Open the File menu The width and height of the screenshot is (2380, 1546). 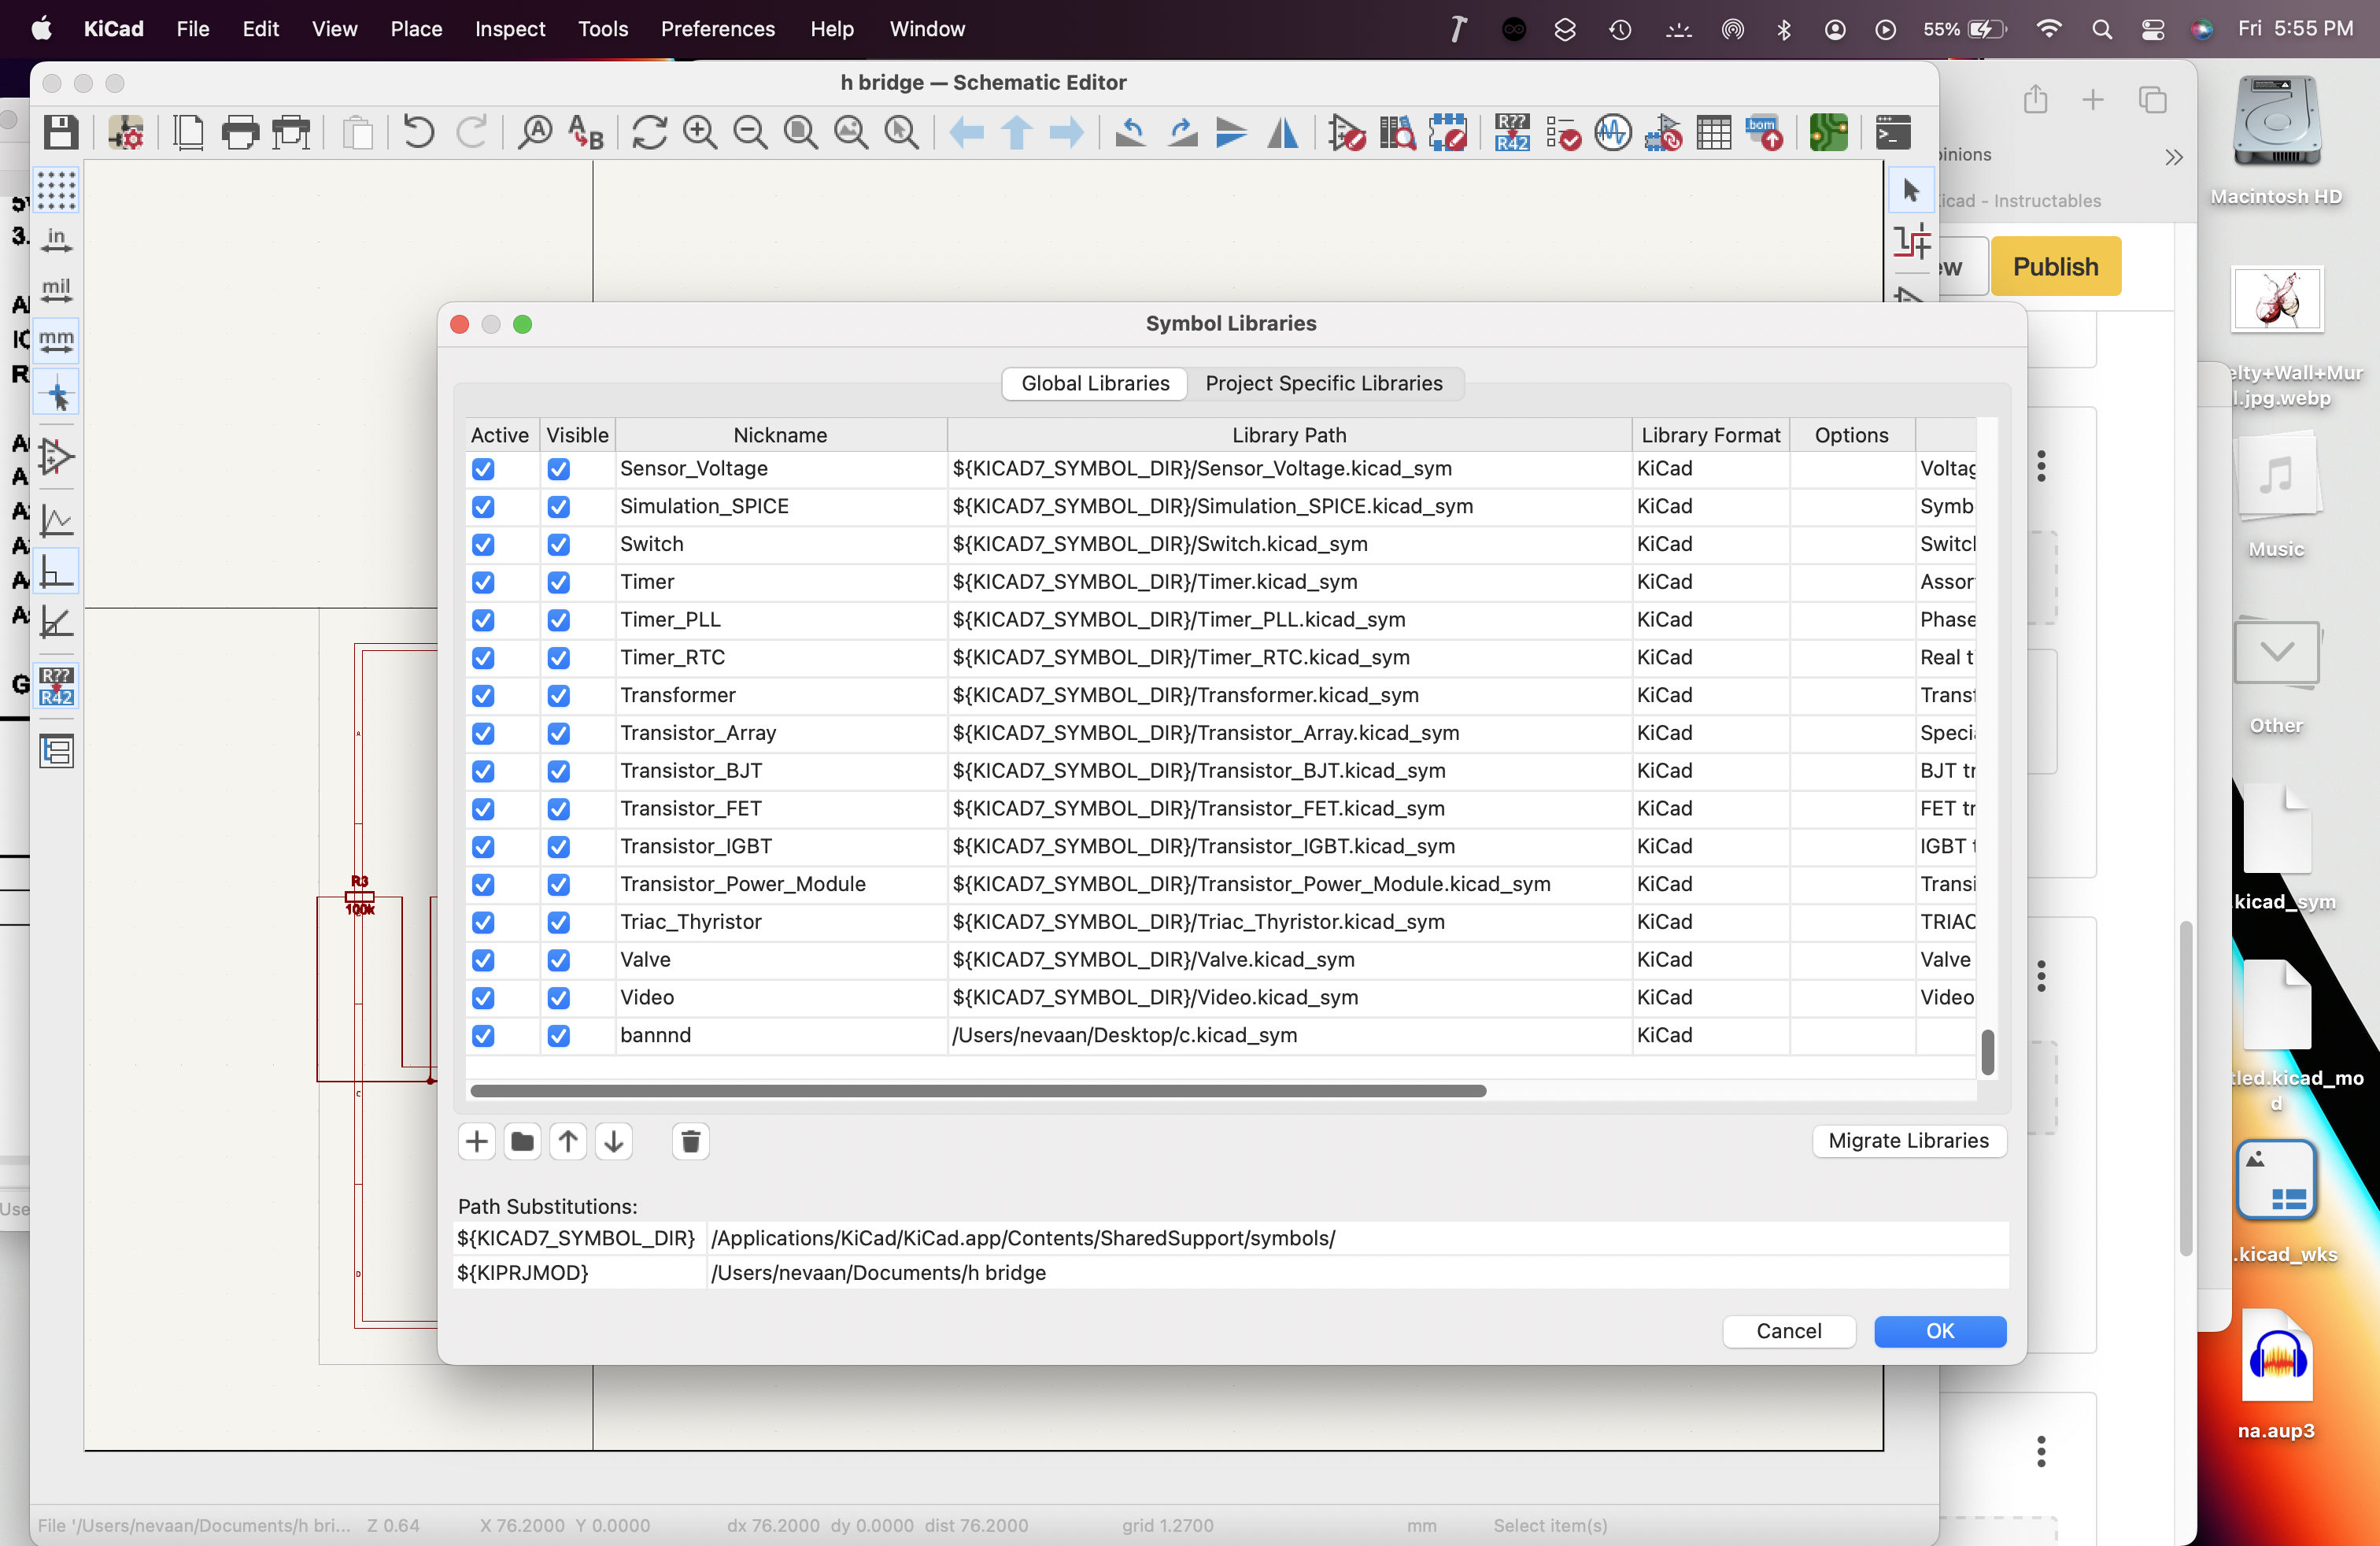tap(193, 29)
